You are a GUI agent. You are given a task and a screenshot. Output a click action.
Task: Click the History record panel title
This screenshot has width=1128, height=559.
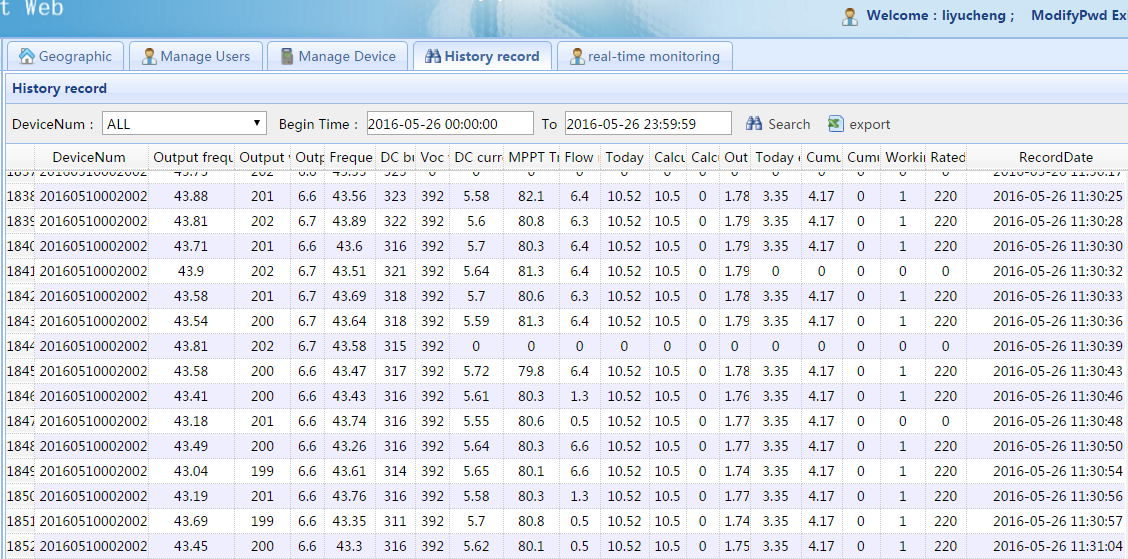(60, 88)
